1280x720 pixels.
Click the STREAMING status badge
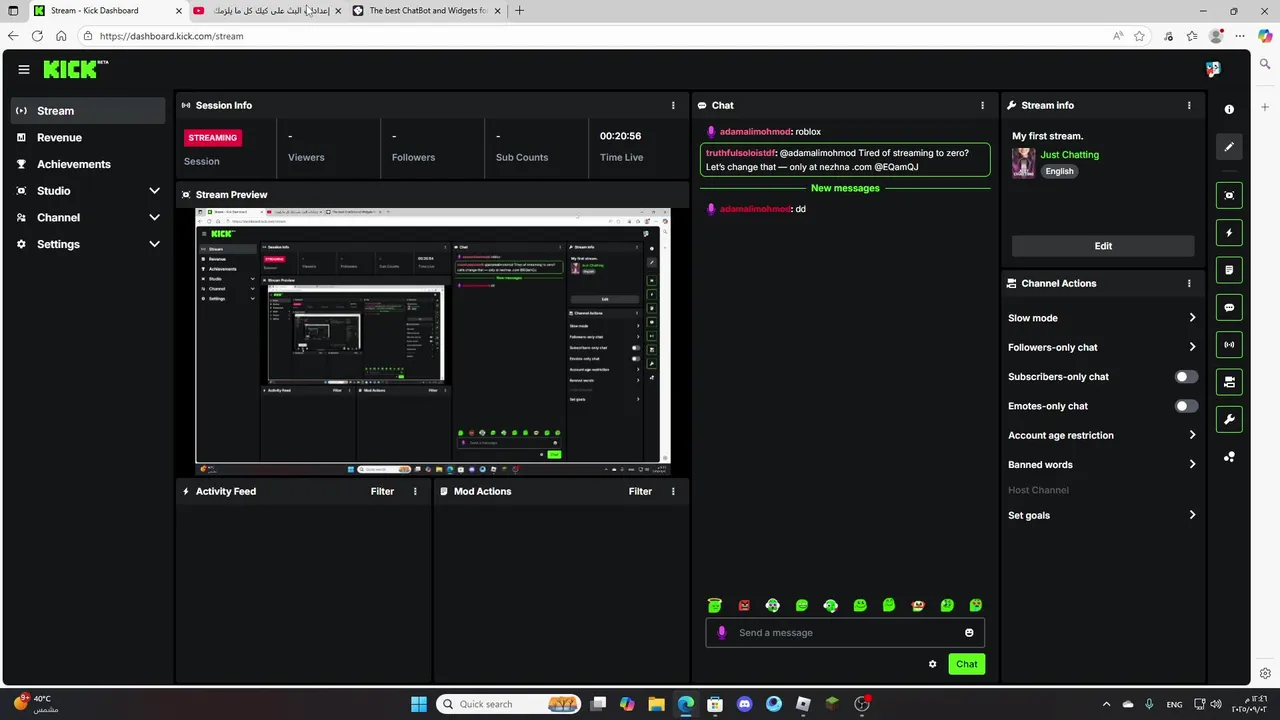(212, 137)
